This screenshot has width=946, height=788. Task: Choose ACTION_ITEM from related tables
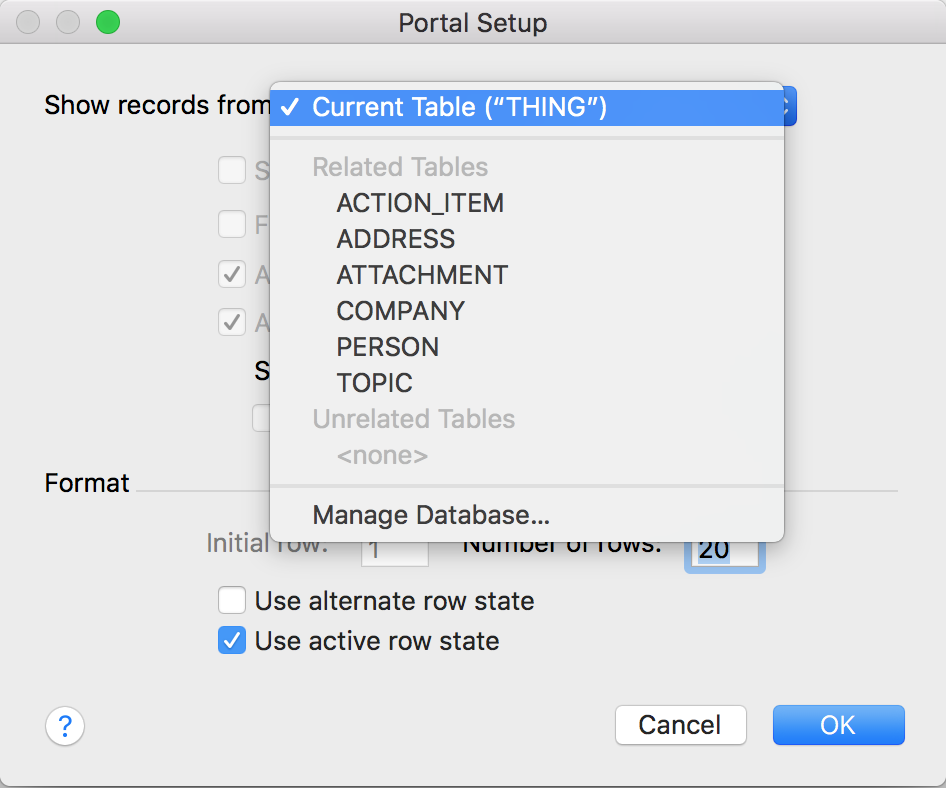[x=420, y=203]
